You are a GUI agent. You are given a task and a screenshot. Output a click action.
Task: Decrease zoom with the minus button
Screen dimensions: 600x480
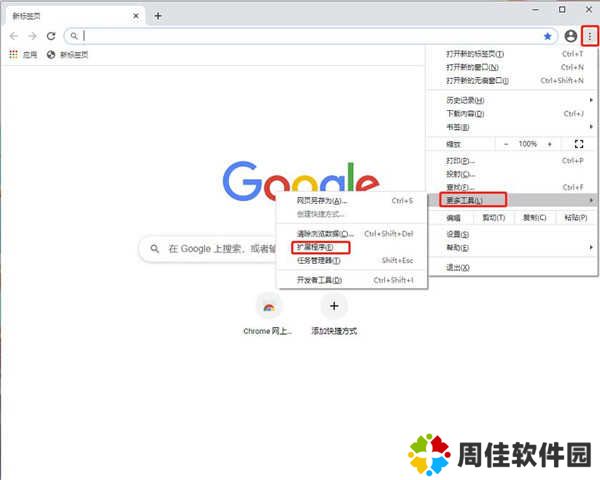506,144
